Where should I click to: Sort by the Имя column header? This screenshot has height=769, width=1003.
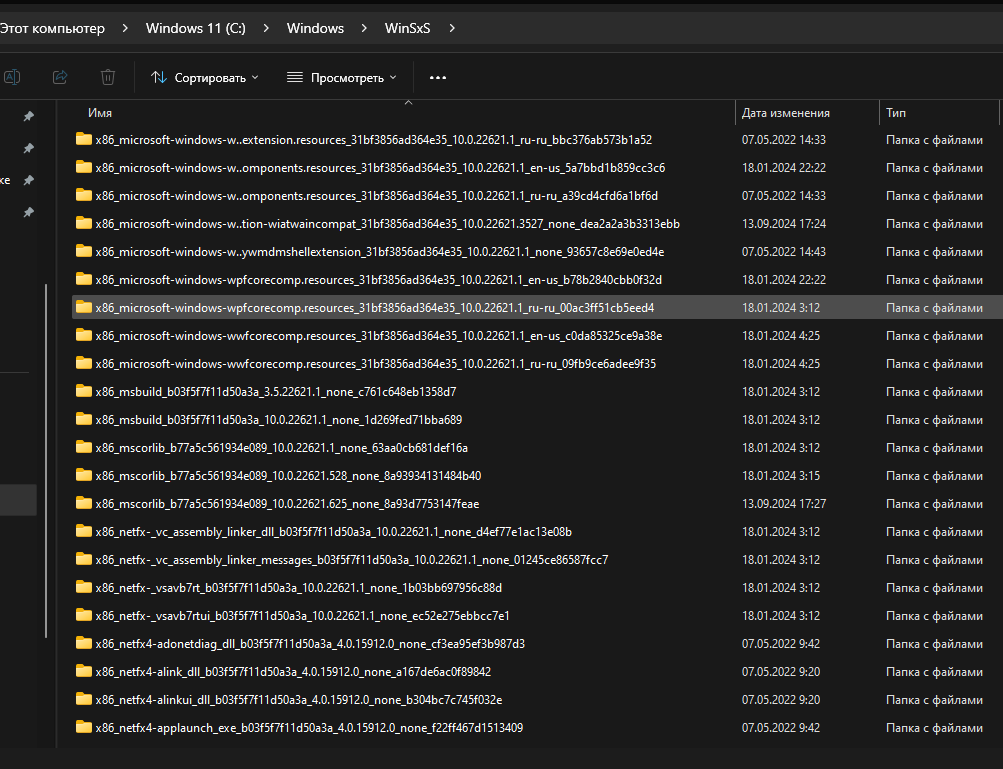100,113
